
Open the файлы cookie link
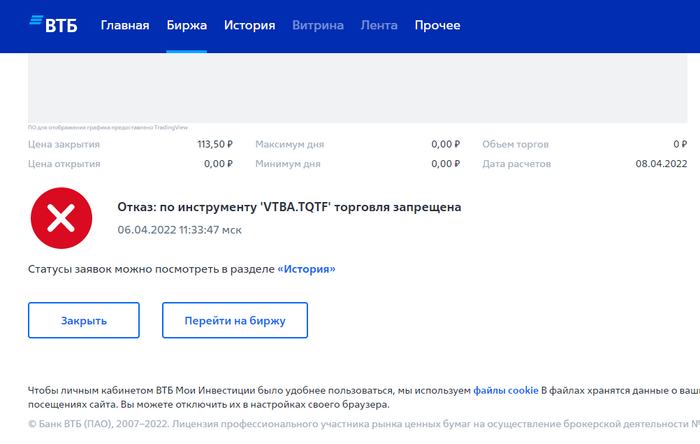coord(505,390)
